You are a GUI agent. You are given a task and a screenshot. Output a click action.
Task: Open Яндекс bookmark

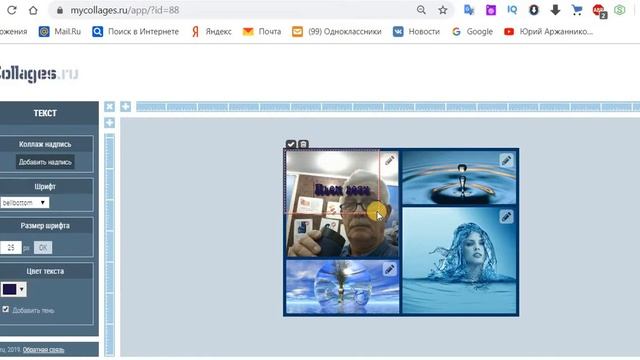(x=211, y=31)
